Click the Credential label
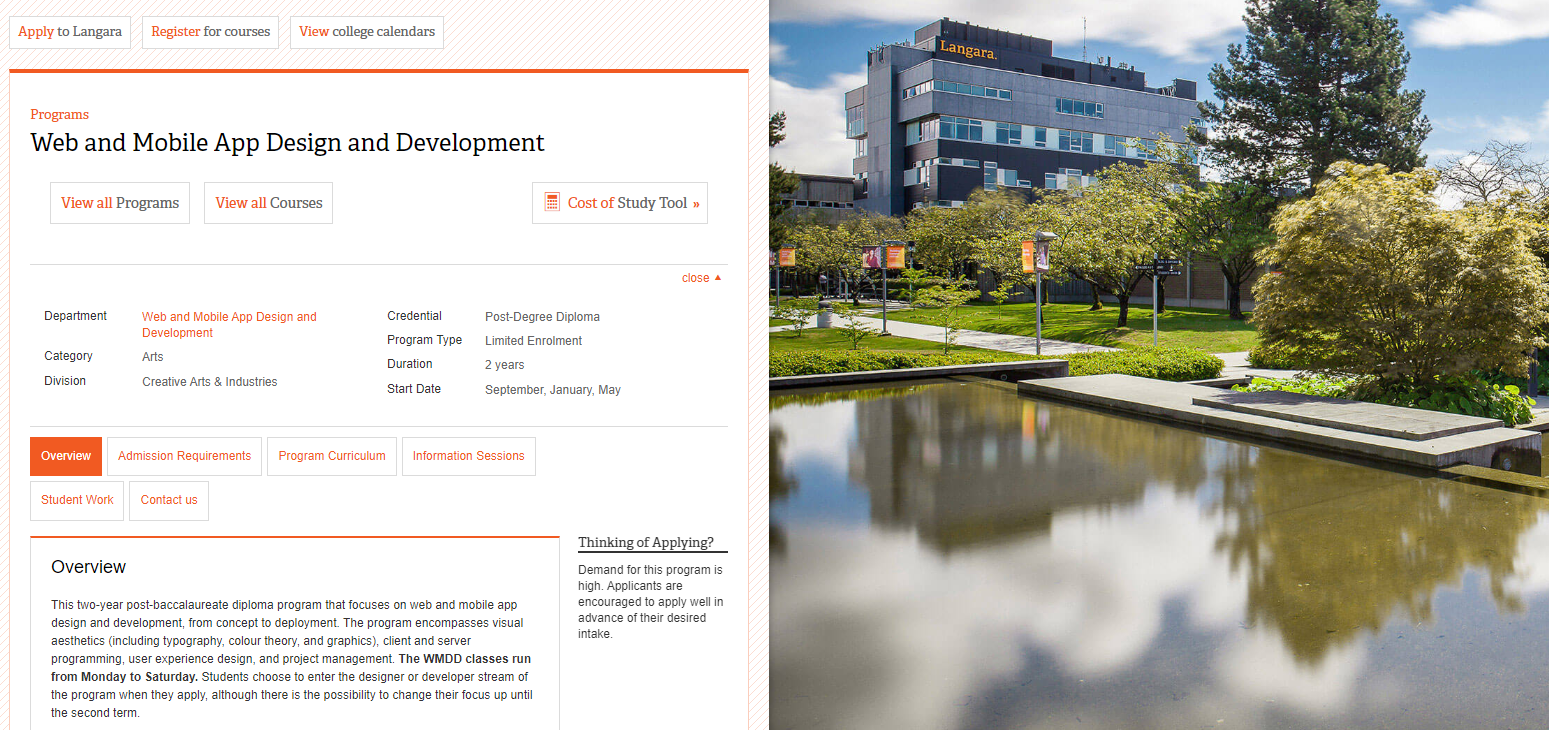 tap(414, 316)
